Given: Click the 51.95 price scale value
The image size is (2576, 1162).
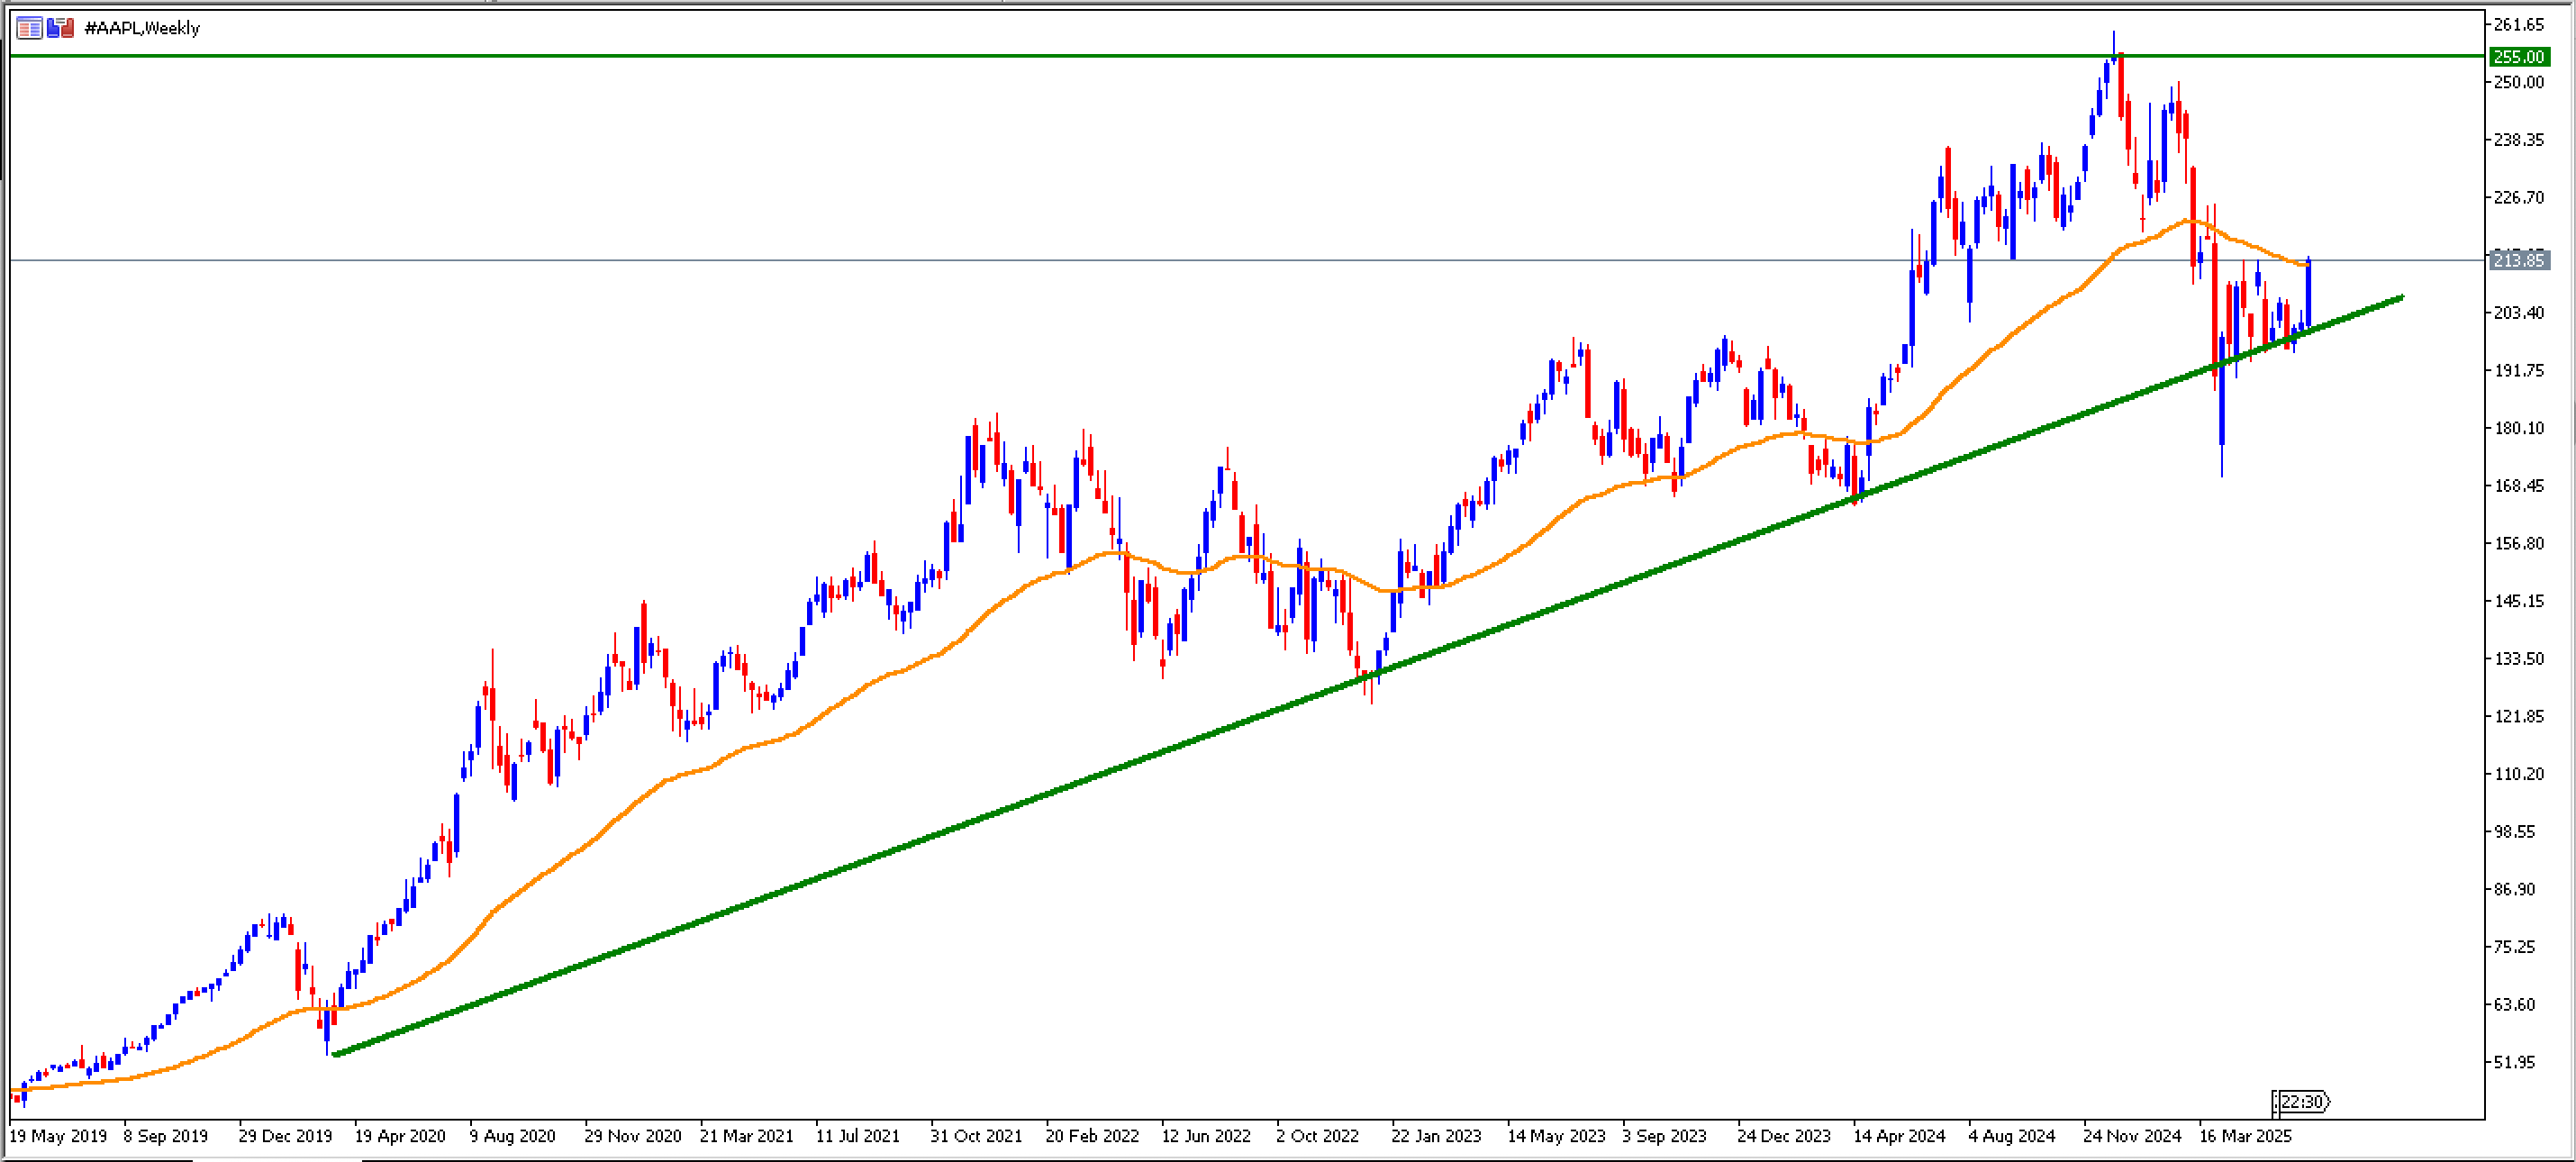Looking at the screenshot, I should (x=2514, y=1062).
